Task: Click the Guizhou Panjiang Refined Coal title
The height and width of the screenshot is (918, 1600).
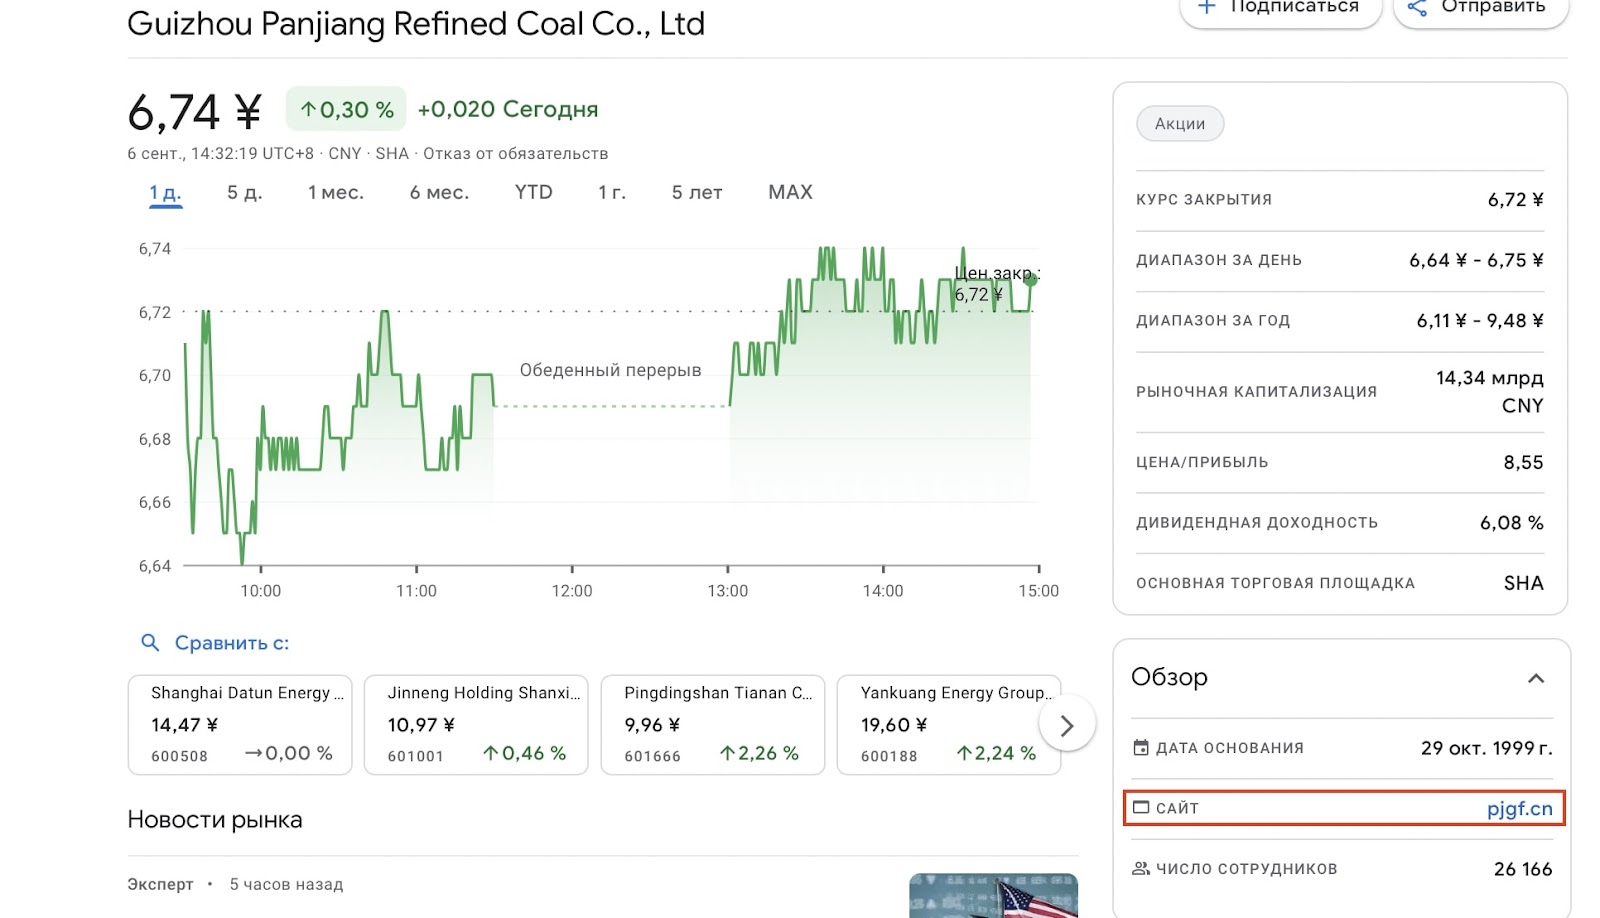Action: point(416,23)
